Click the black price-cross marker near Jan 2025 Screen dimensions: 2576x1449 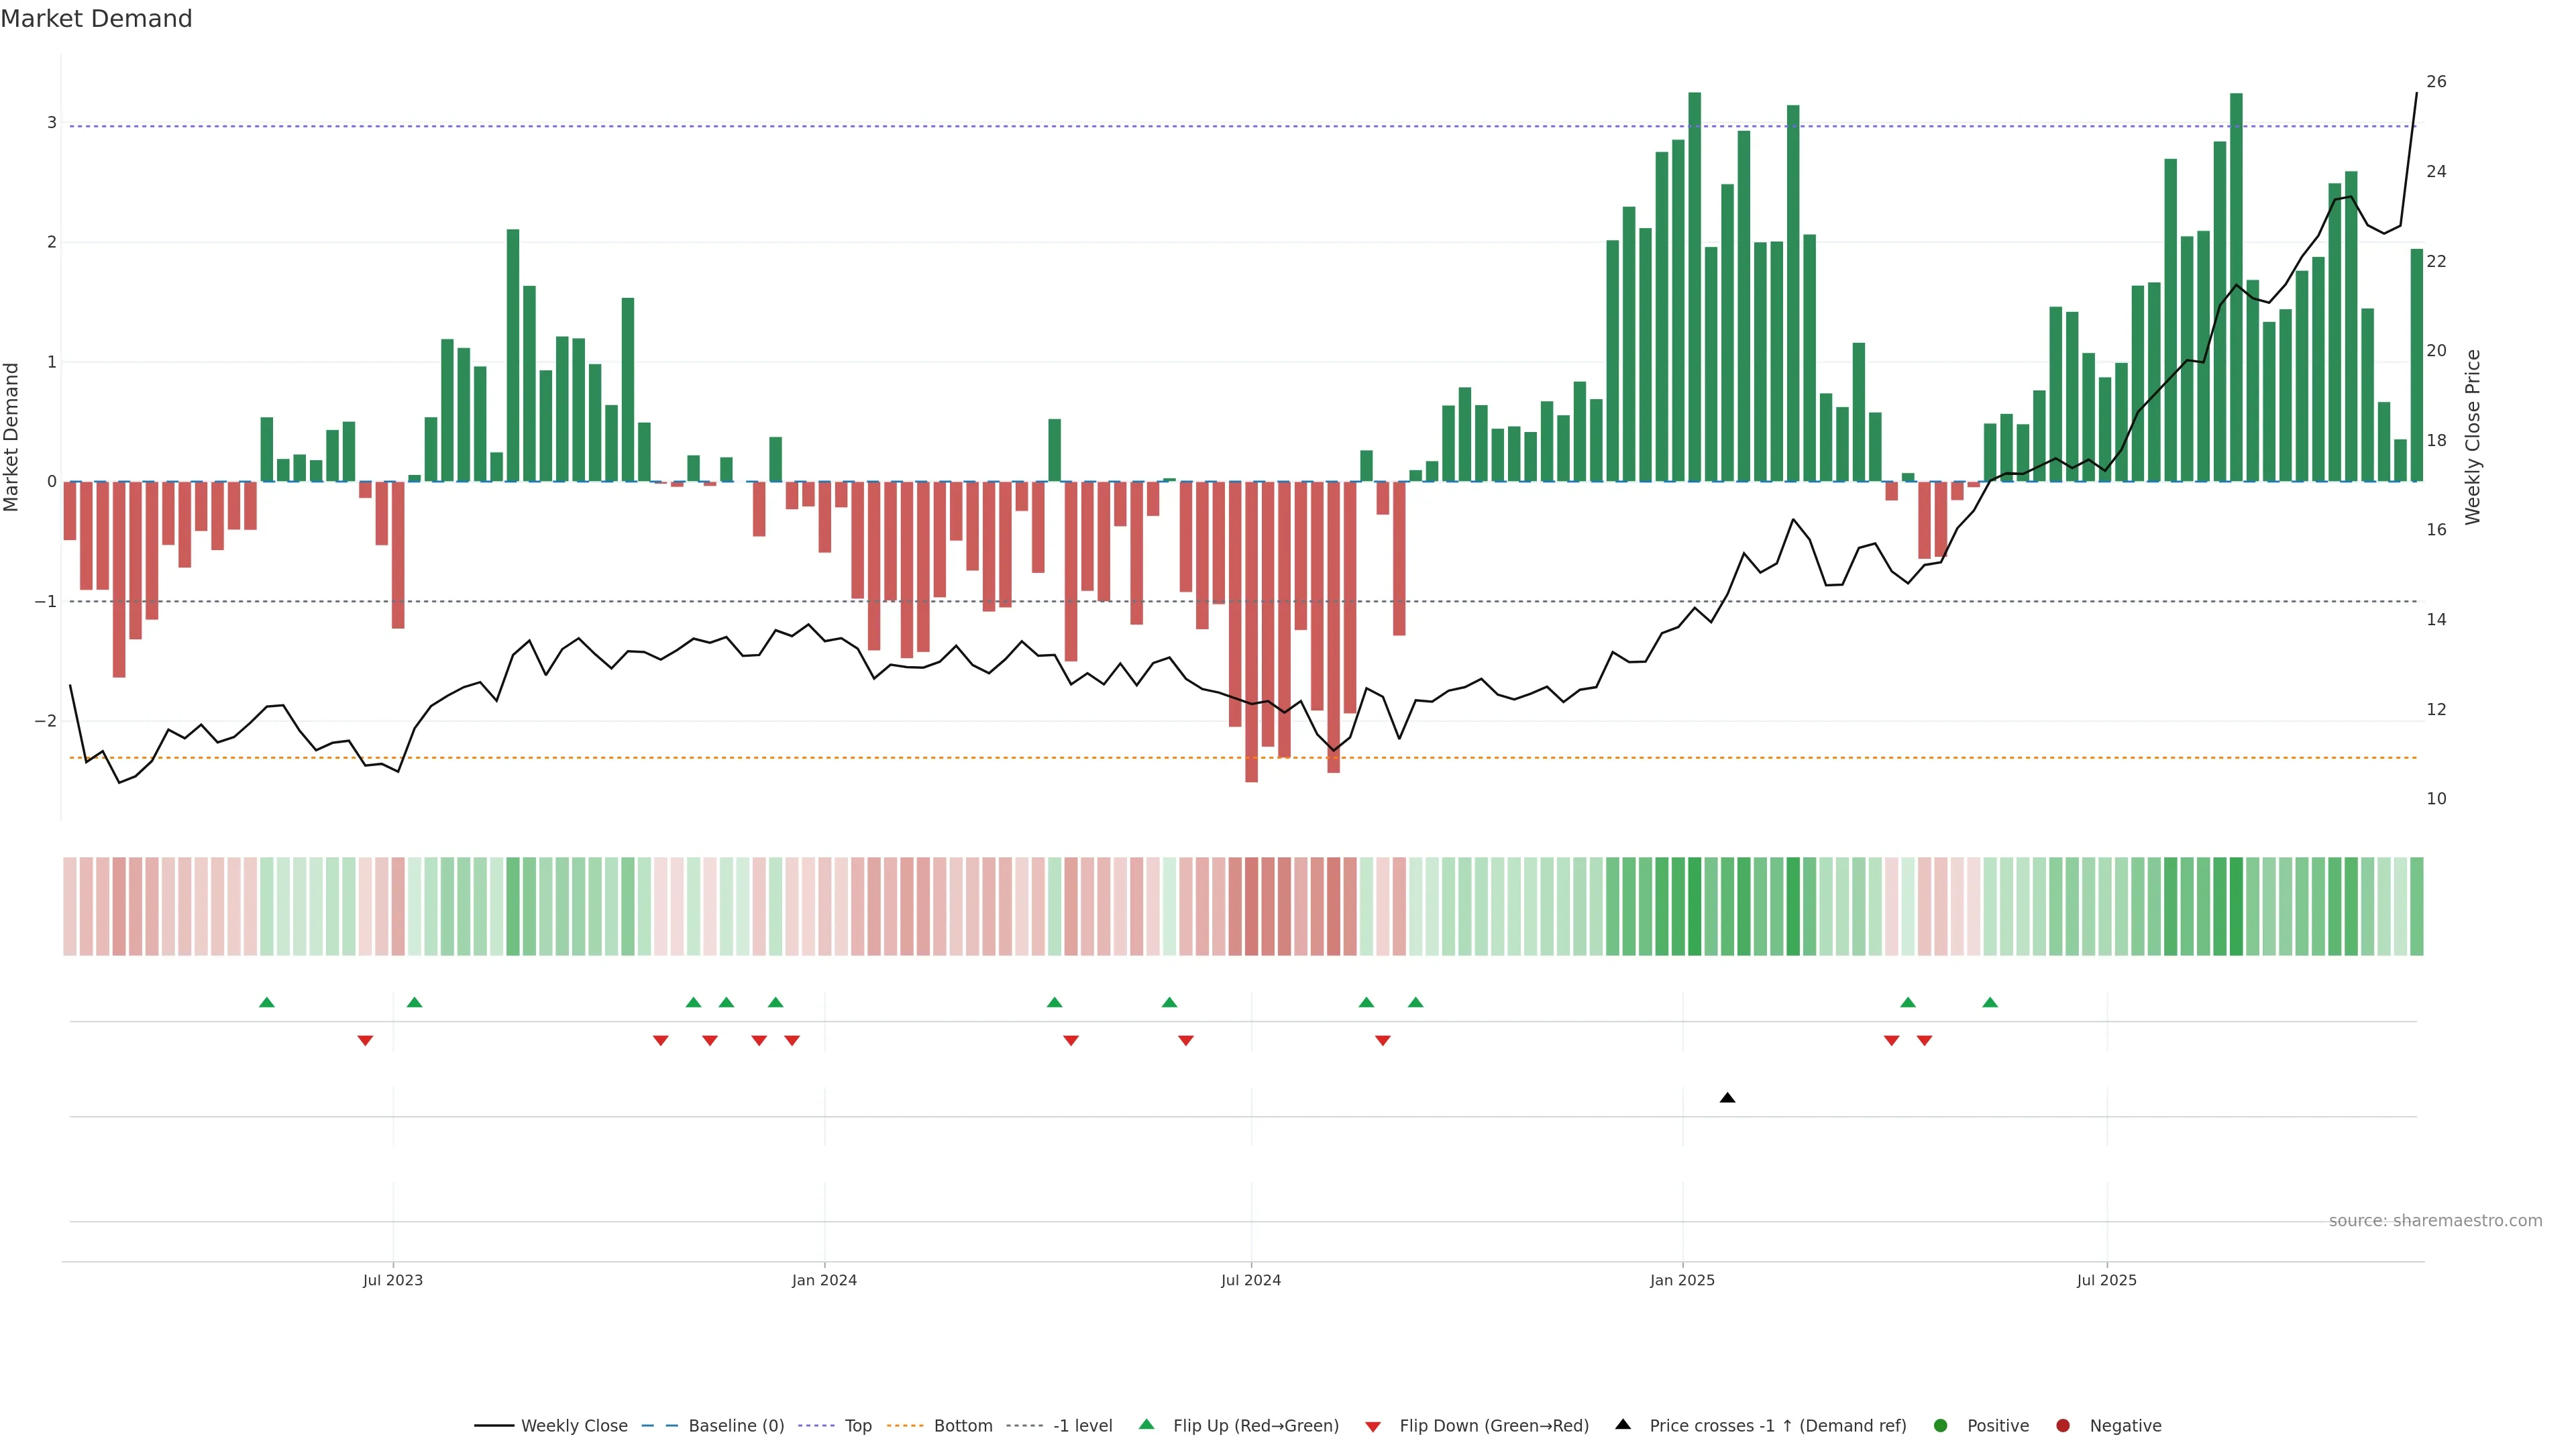click(1727, 1098)
